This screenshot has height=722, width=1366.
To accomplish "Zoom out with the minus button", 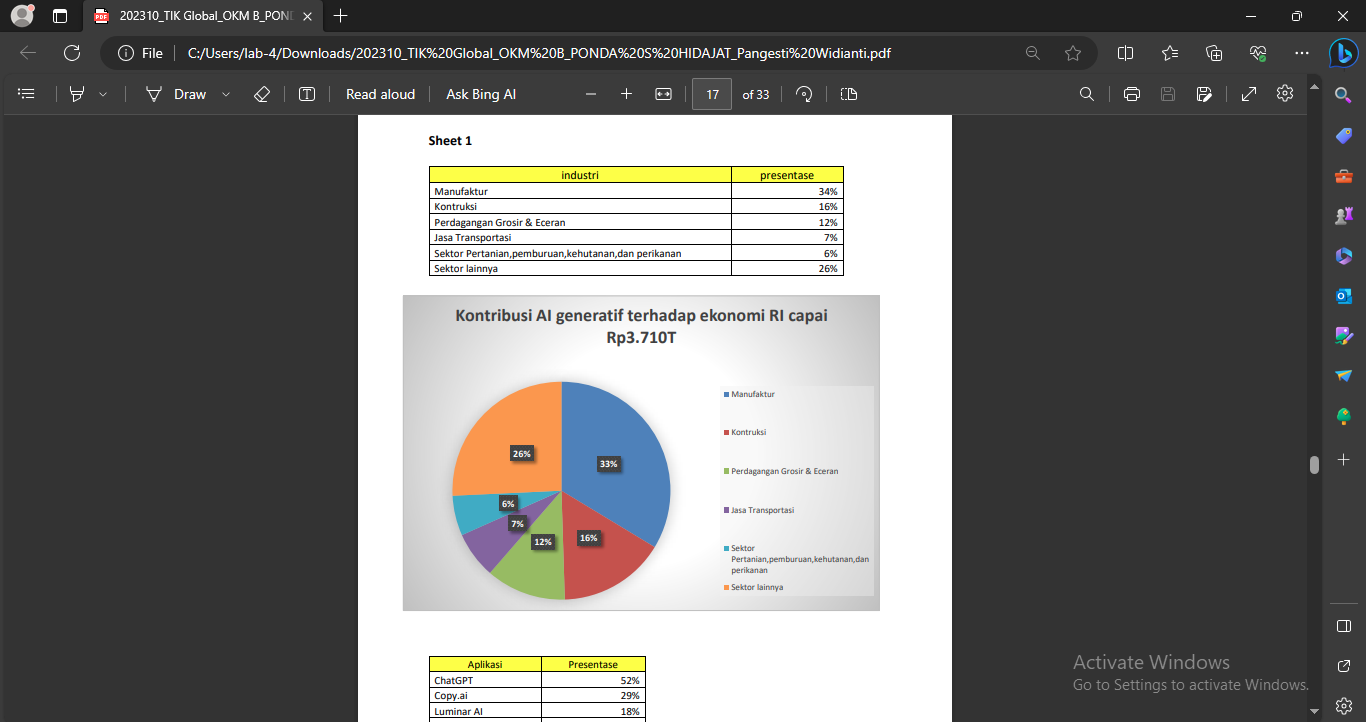I will tap(591, 94).
